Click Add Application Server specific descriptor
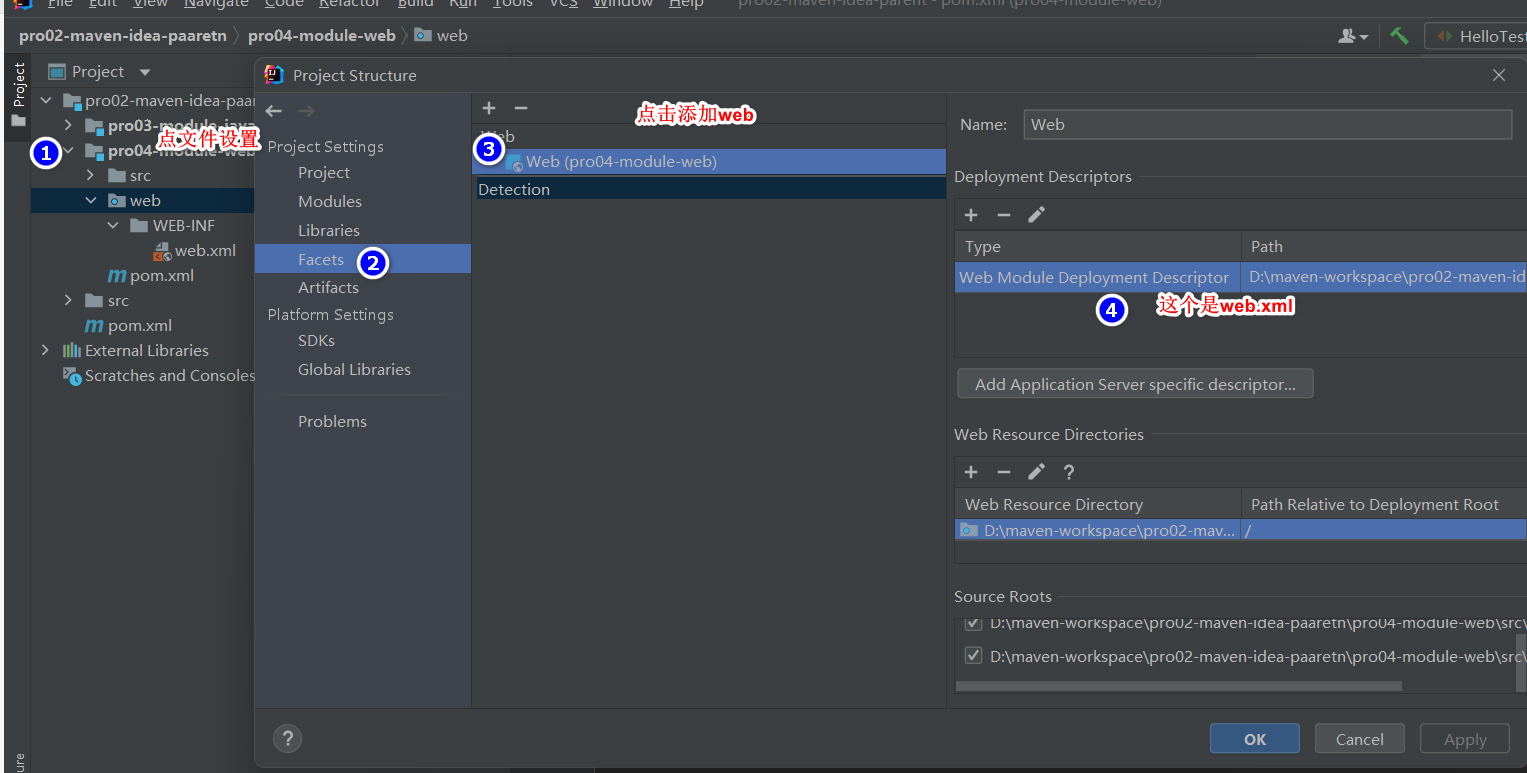Screen dimensions: 1527x773 coord(1135,384)
